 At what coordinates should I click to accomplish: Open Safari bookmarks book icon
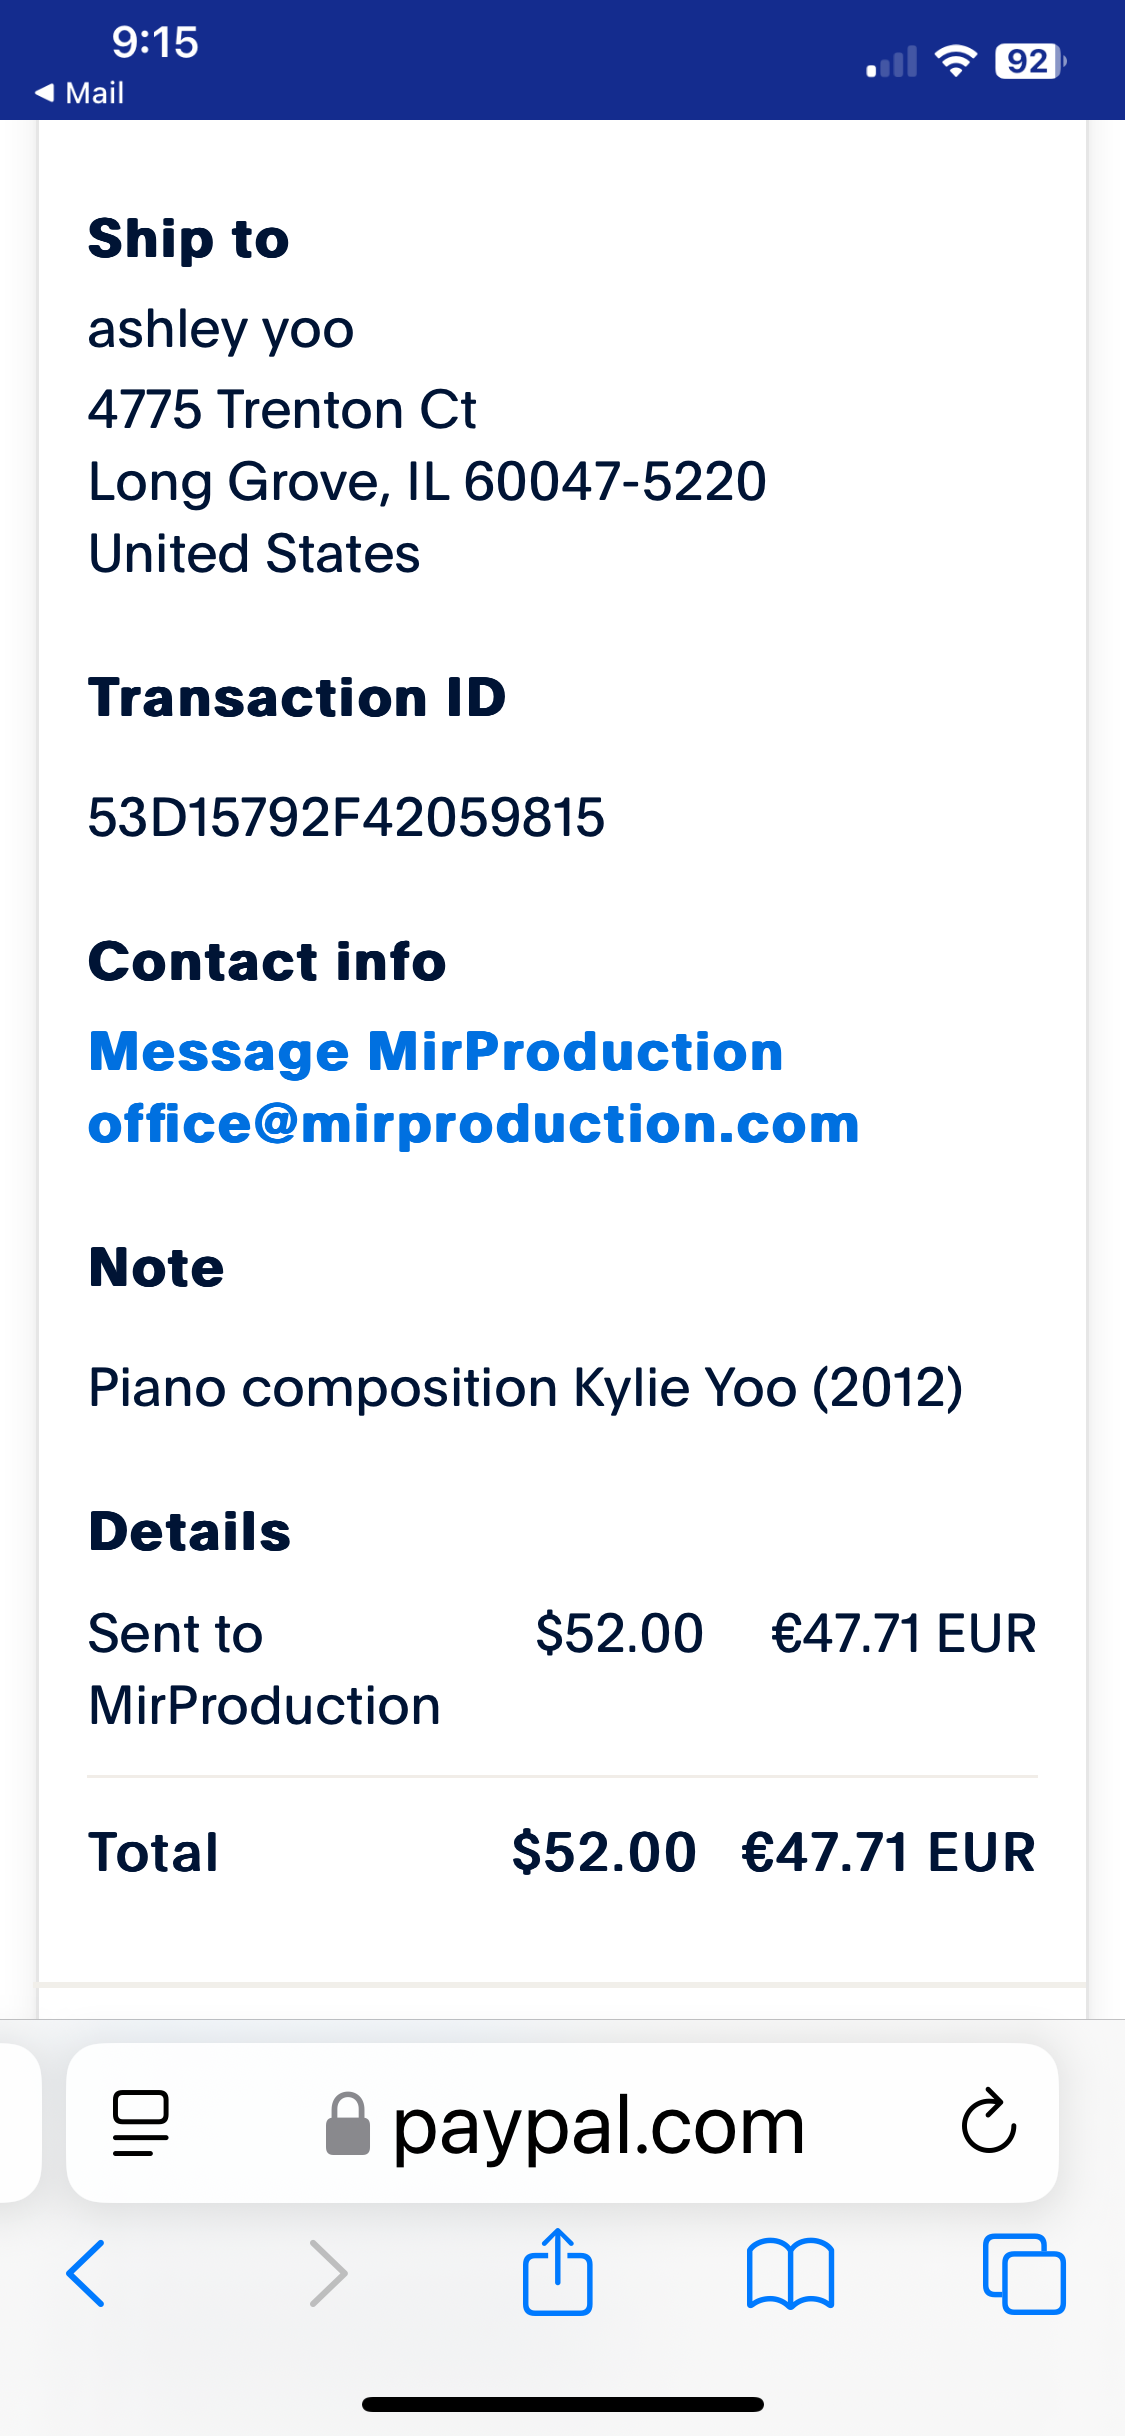tap(790, 2272)
